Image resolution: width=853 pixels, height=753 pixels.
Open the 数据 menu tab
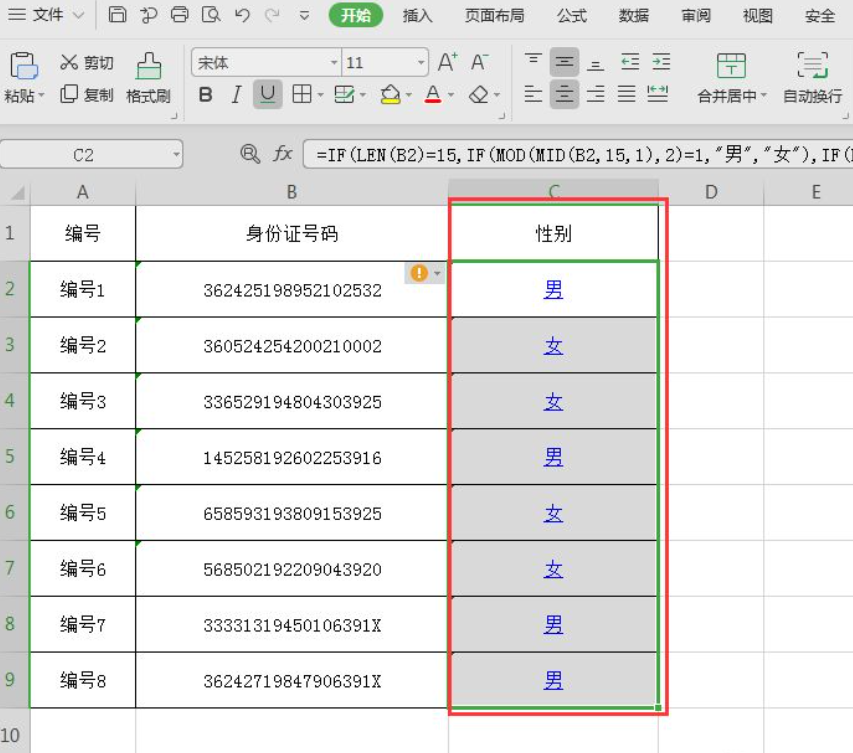636,16
